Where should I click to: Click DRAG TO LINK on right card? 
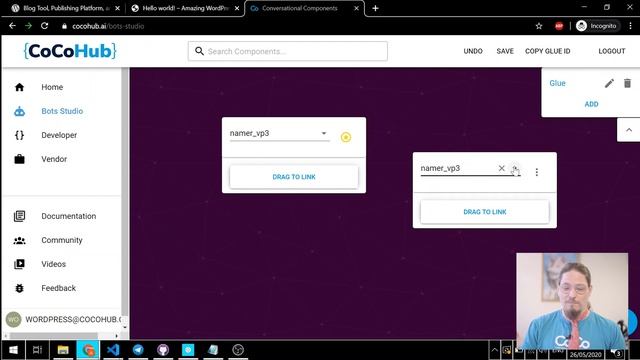click(485, 212)
